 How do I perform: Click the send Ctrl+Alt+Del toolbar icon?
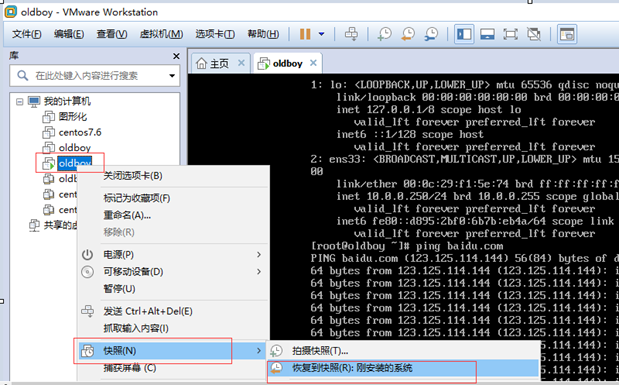click(x=351, y=34)
